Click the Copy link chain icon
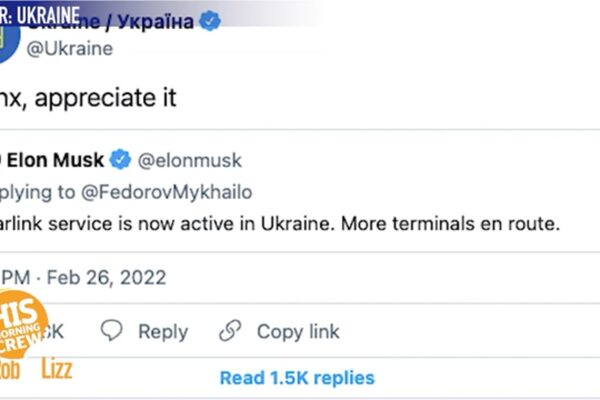The width and height of the screenshot is (600, 400). [230, 330]
